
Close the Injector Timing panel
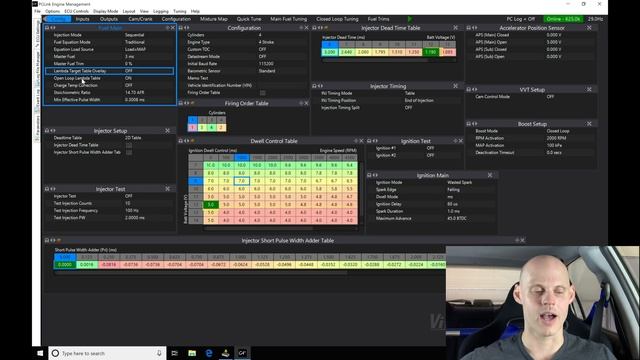click(456, 86)
